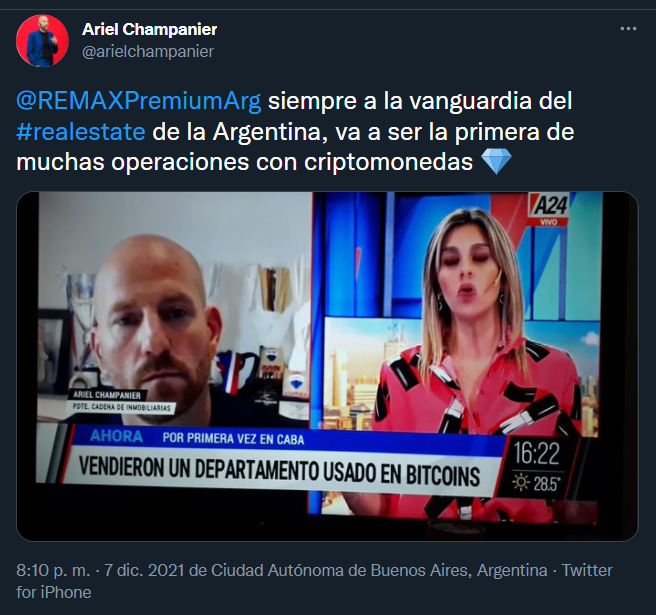The height and width of the screenshot is (615, 656).
Task: Open the 8:10 p. m. tweet timestamp
Action: tap(53, 570)
